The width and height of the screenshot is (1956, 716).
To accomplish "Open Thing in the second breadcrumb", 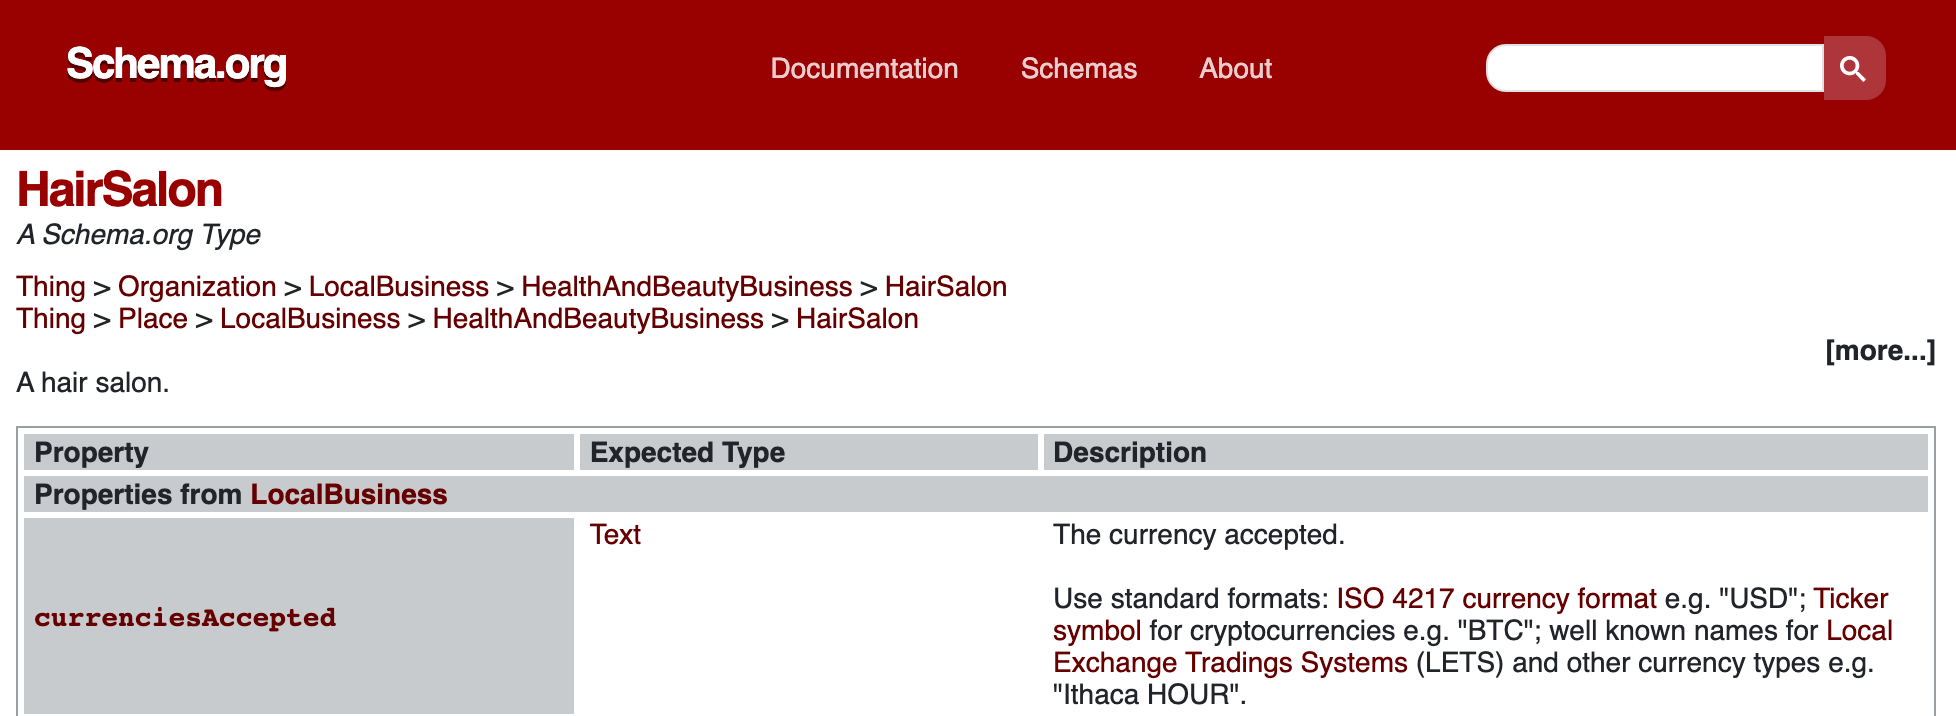I will (x=51, y=319).
